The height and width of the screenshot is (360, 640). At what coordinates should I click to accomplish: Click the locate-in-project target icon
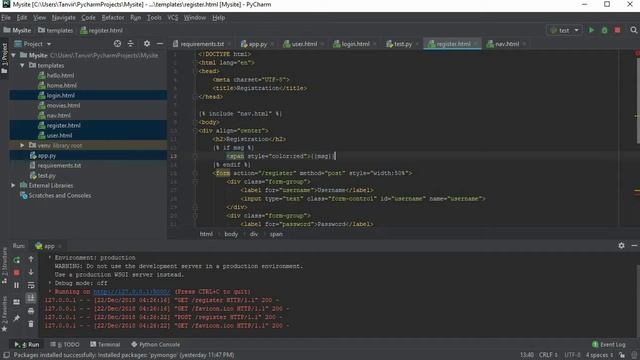117,44
